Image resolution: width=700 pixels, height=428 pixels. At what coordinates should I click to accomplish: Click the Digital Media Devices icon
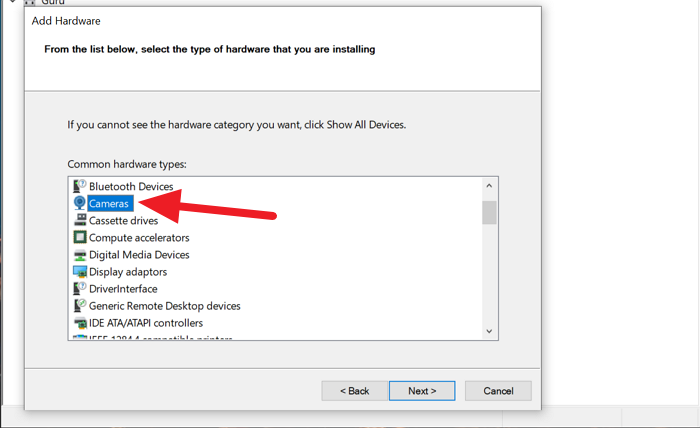click(x=80, y=254)
